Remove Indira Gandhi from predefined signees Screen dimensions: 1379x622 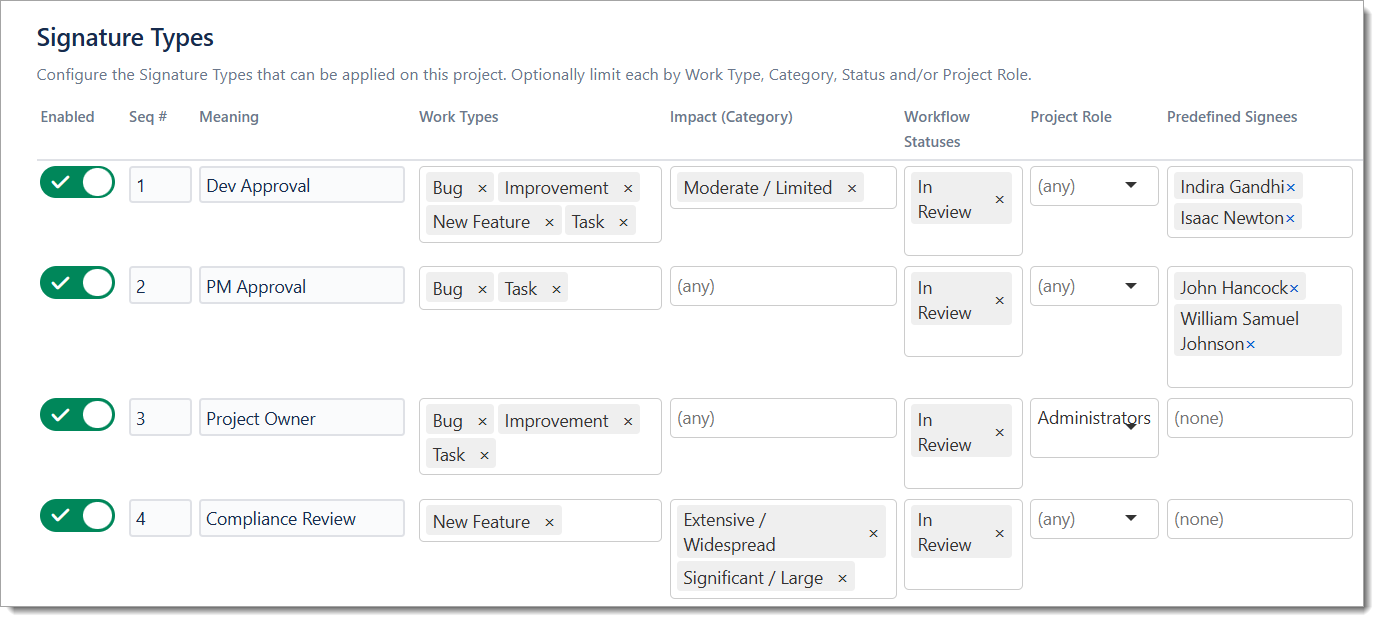tap(1291, 188)
